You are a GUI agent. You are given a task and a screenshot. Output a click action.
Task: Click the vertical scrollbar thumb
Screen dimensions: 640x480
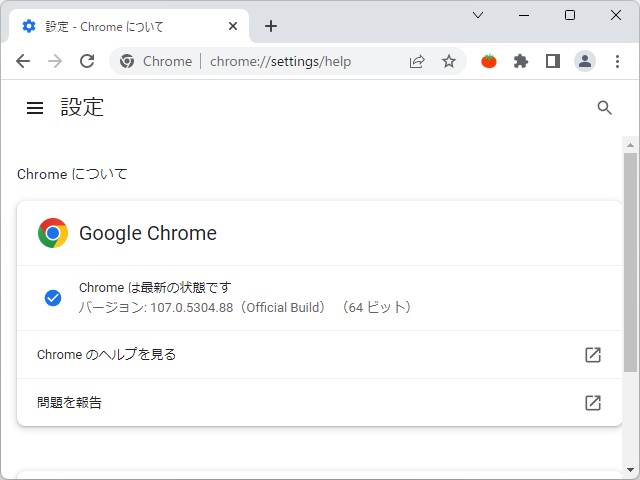point(630,262)
